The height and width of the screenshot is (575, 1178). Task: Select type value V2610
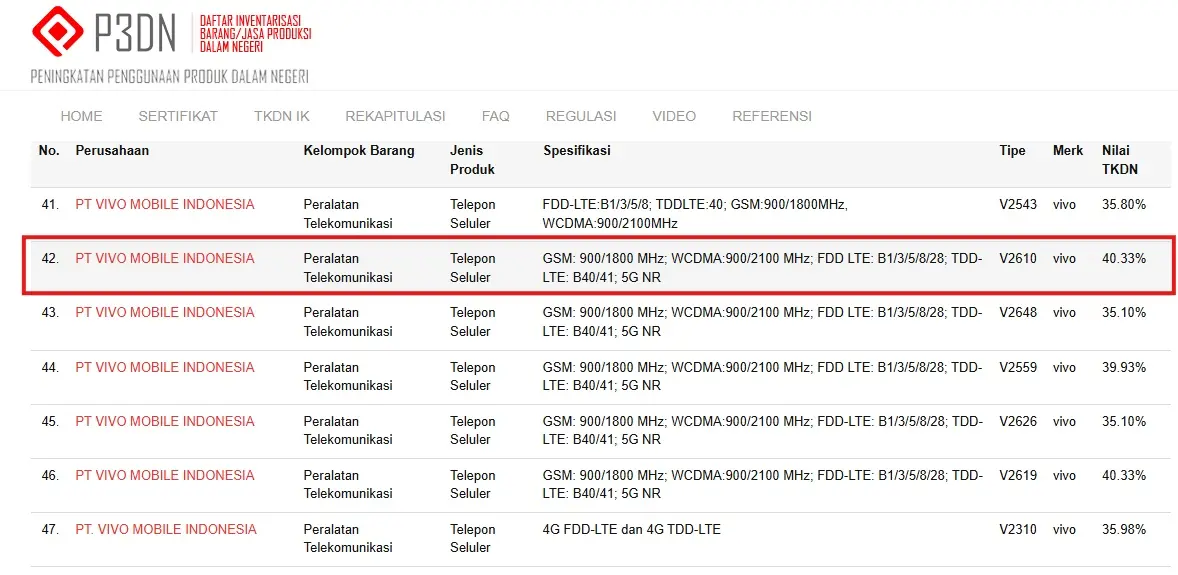(1018, 259)
